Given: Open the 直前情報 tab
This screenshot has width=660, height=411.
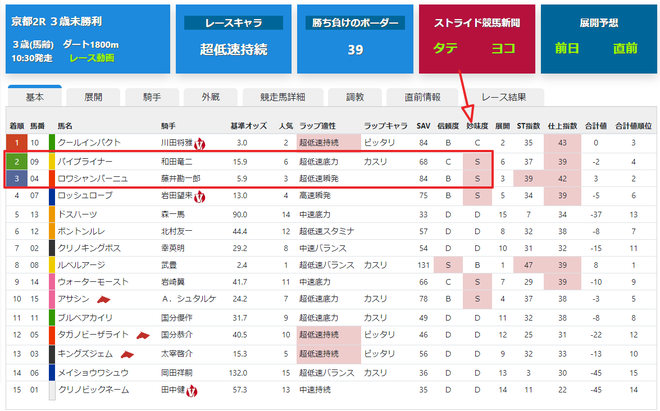Looking at the screenshot, I should pyautogui.click(x=422, y=97).
